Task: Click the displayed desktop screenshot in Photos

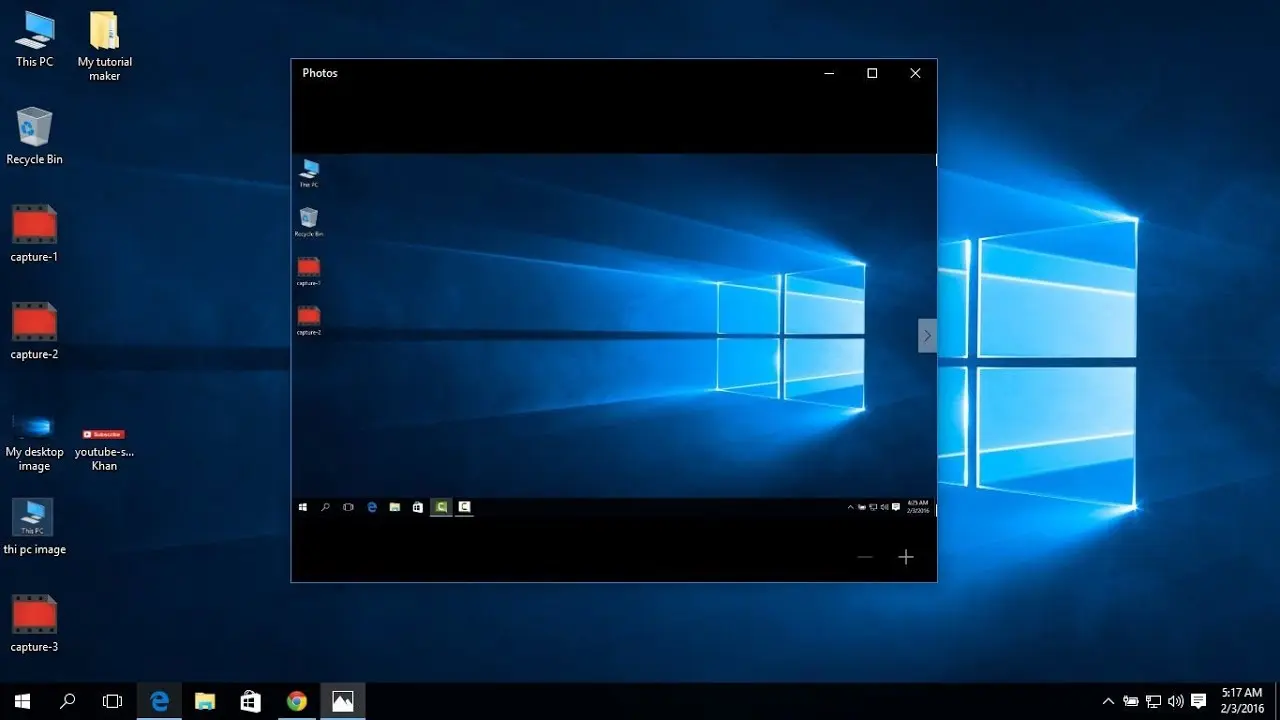Action: 614,335
